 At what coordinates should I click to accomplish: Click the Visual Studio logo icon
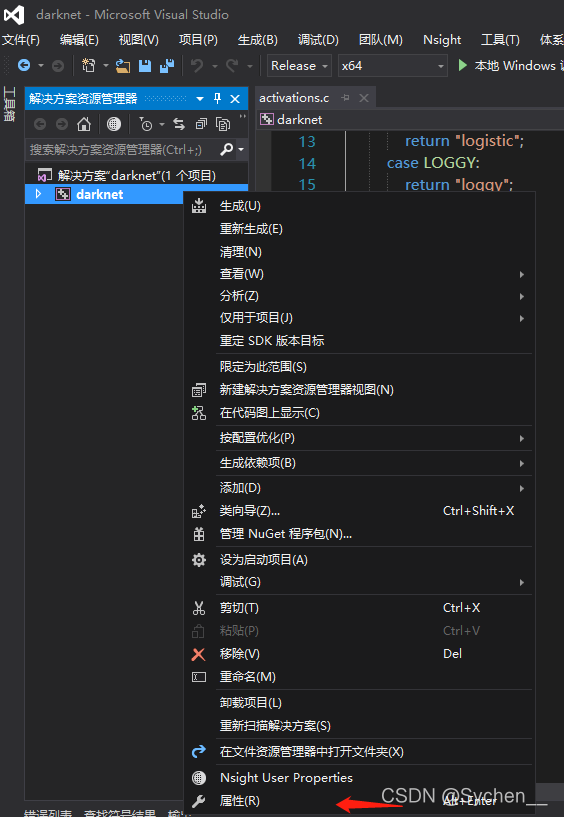14,15
